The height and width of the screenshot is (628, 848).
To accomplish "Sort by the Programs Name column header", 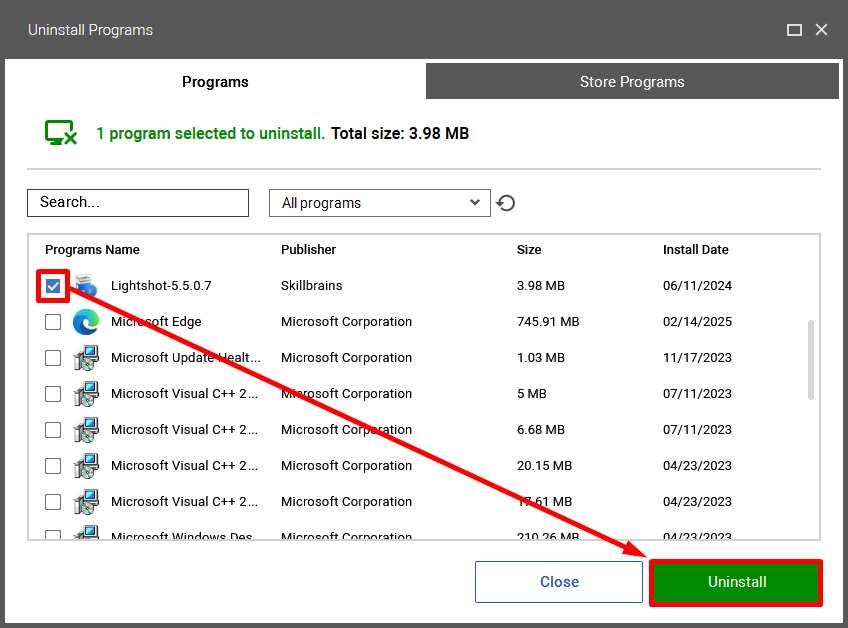I will 92,249.
